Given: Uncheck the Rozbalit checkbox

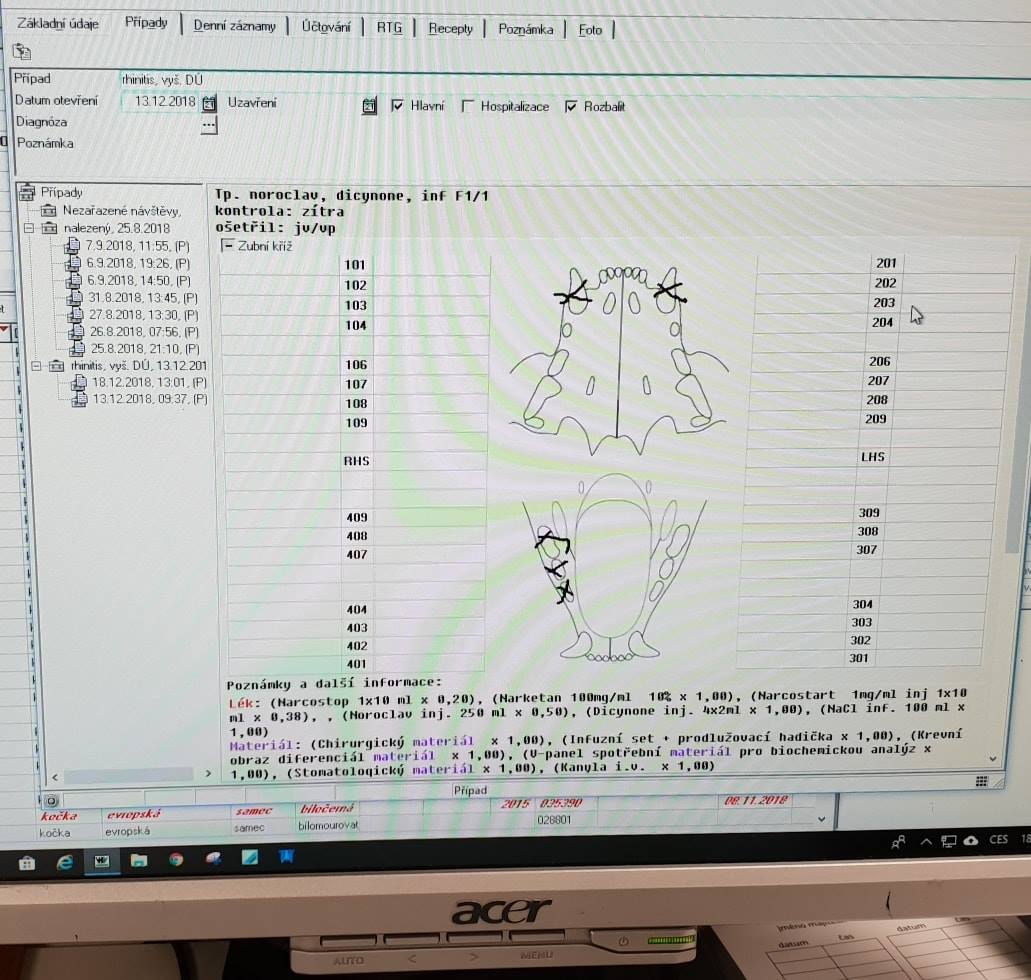Looking at the screenshot, I should [x=571, y=106].
